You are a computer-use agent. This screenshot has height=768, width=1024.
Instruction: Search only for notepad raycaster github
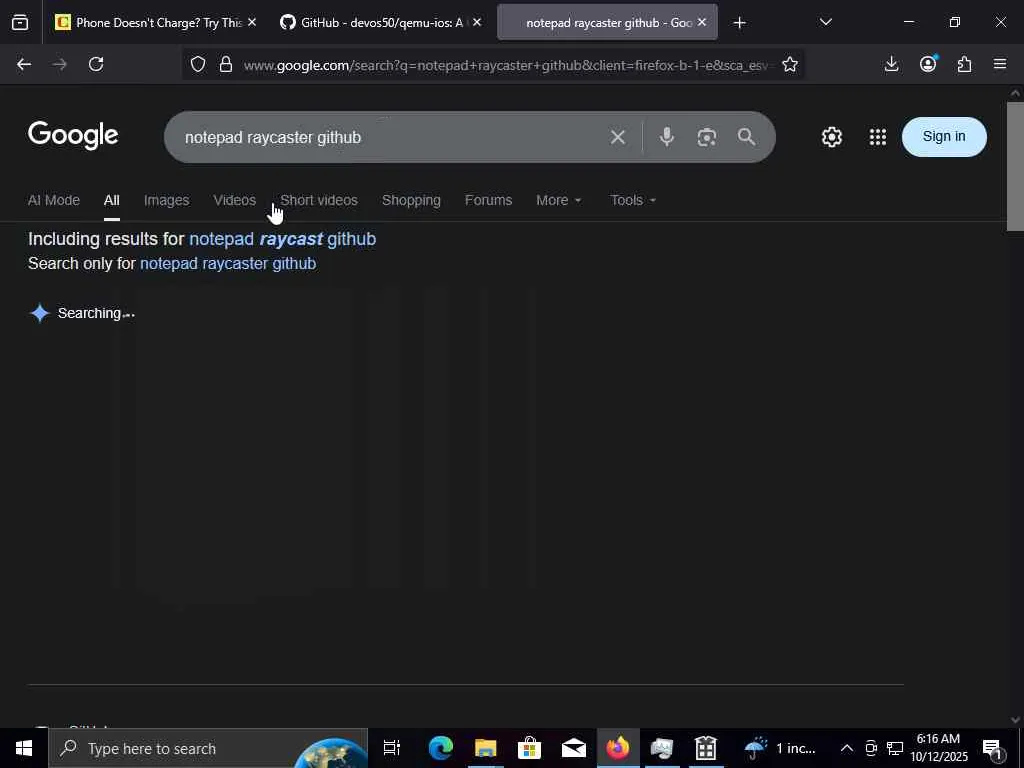coord(228,263)
